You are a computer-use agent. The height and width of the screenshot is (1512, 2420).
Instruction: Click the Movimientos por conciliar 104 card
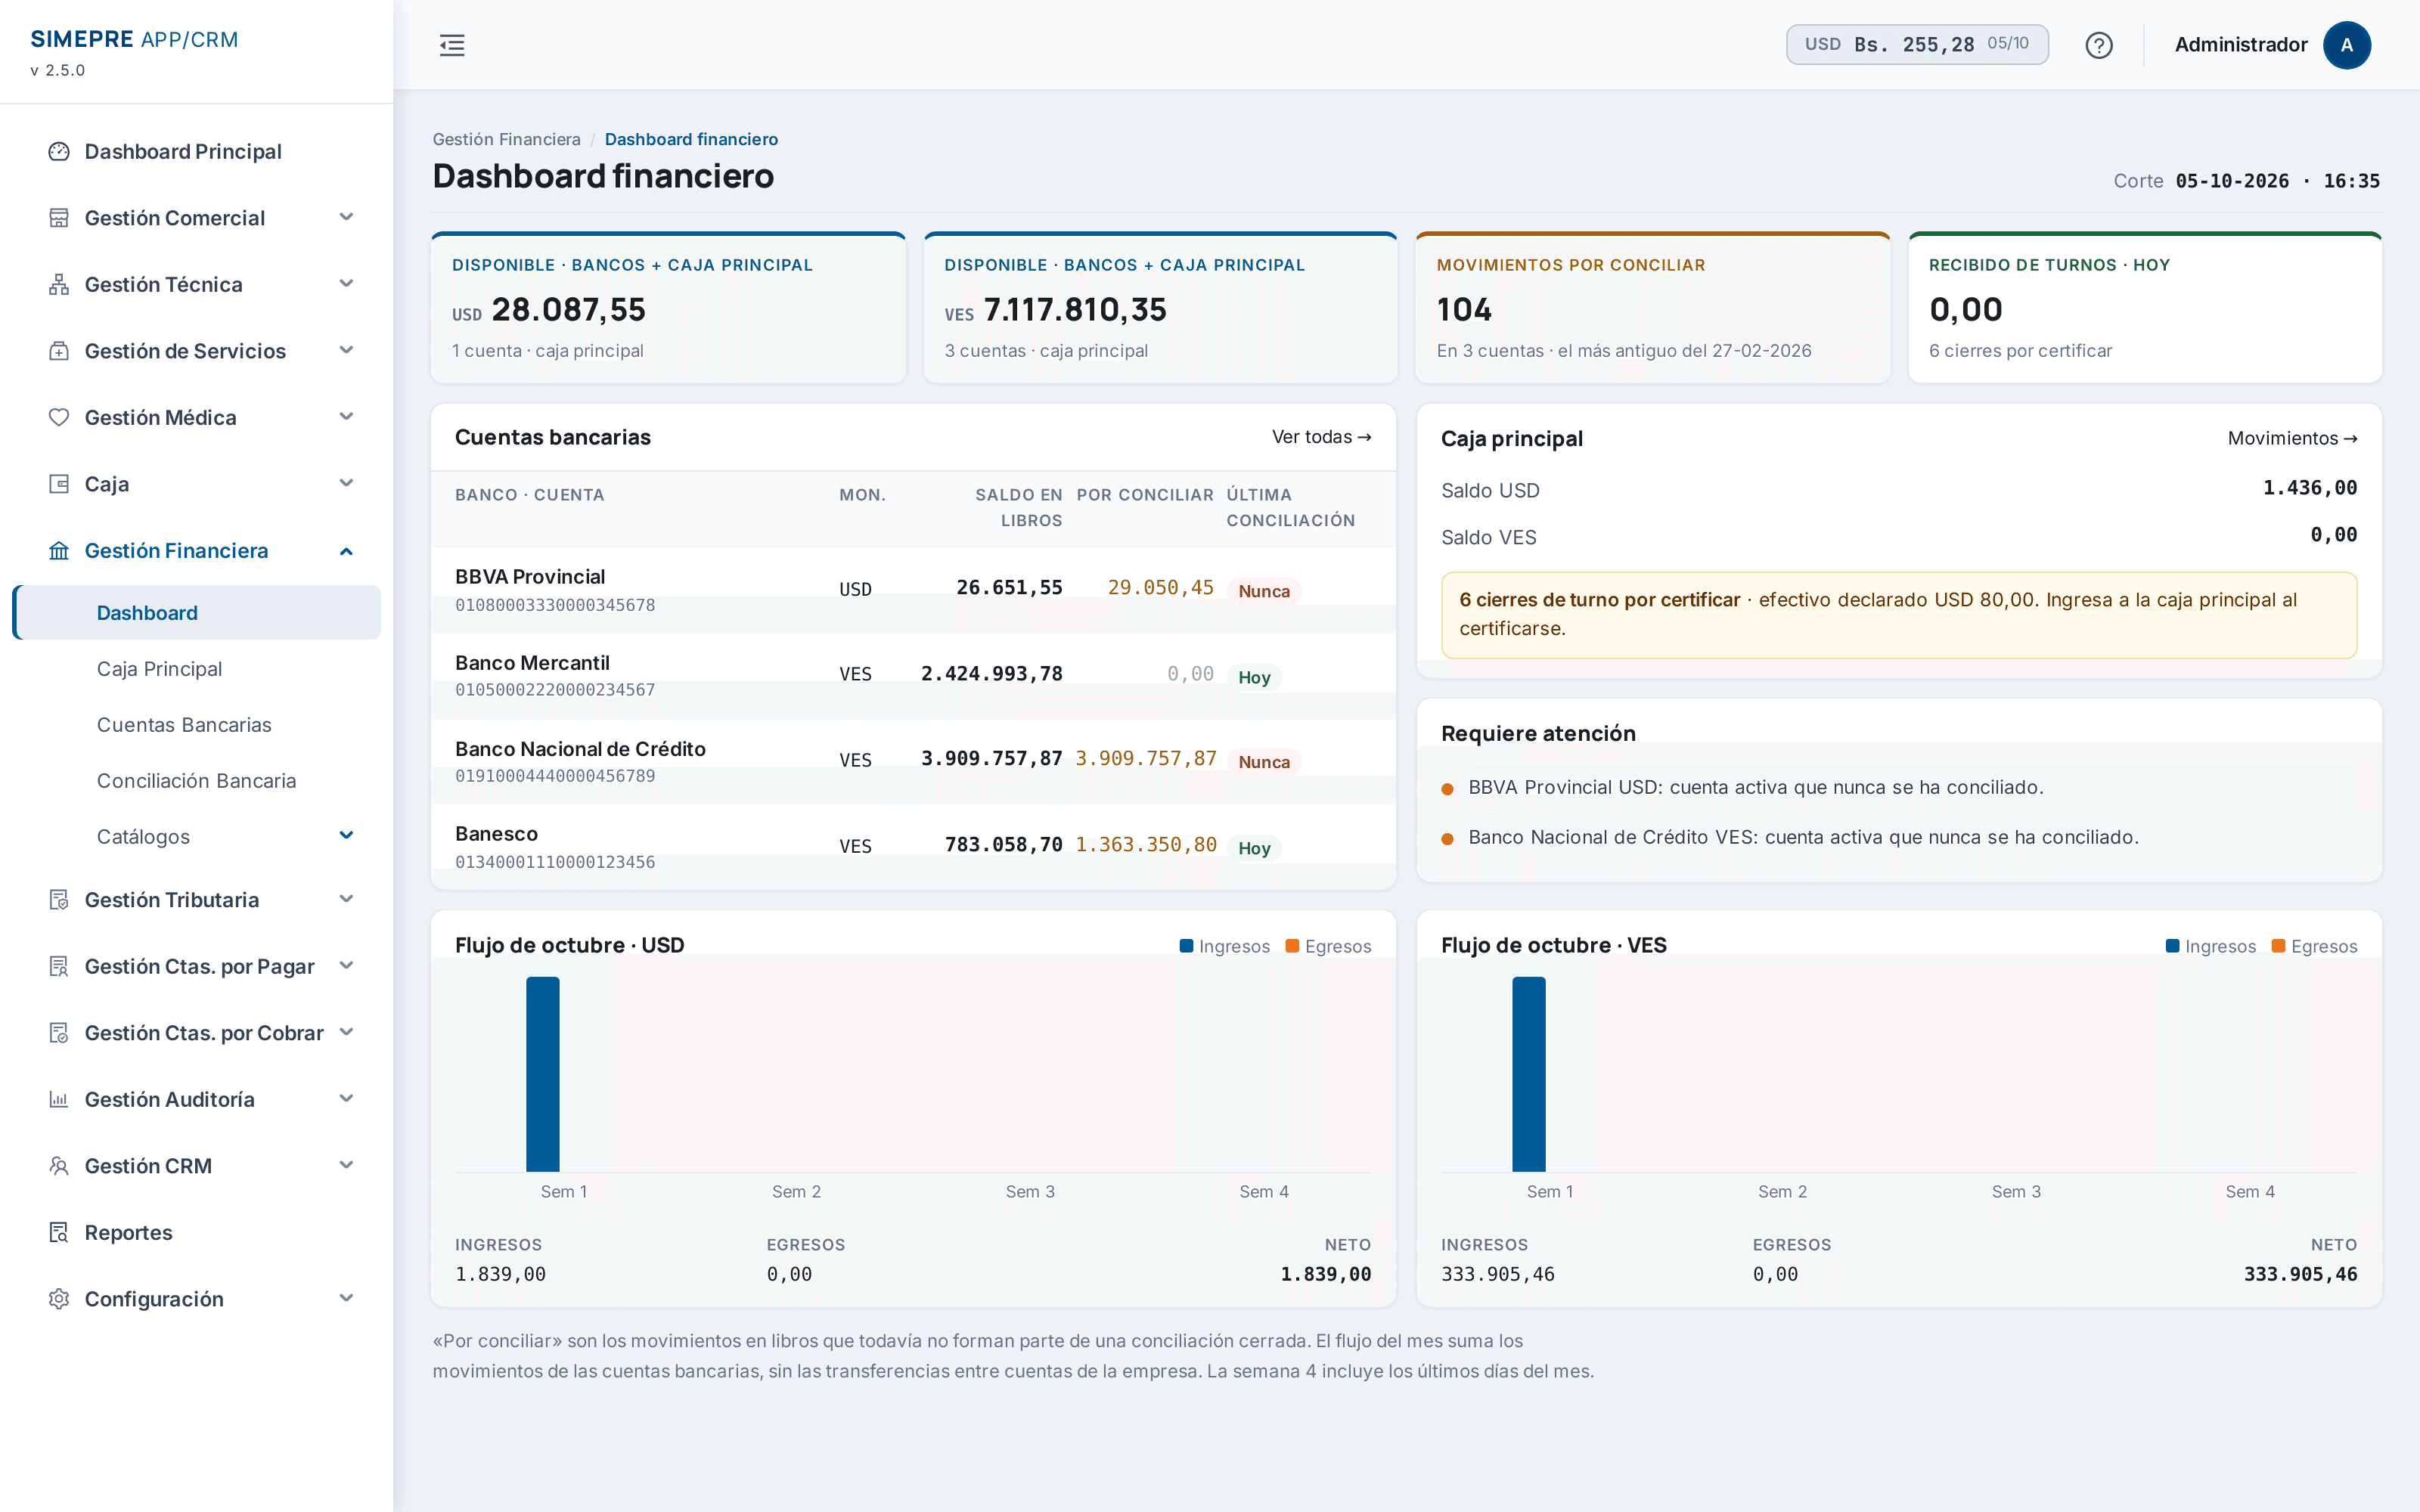(1652, 308)
